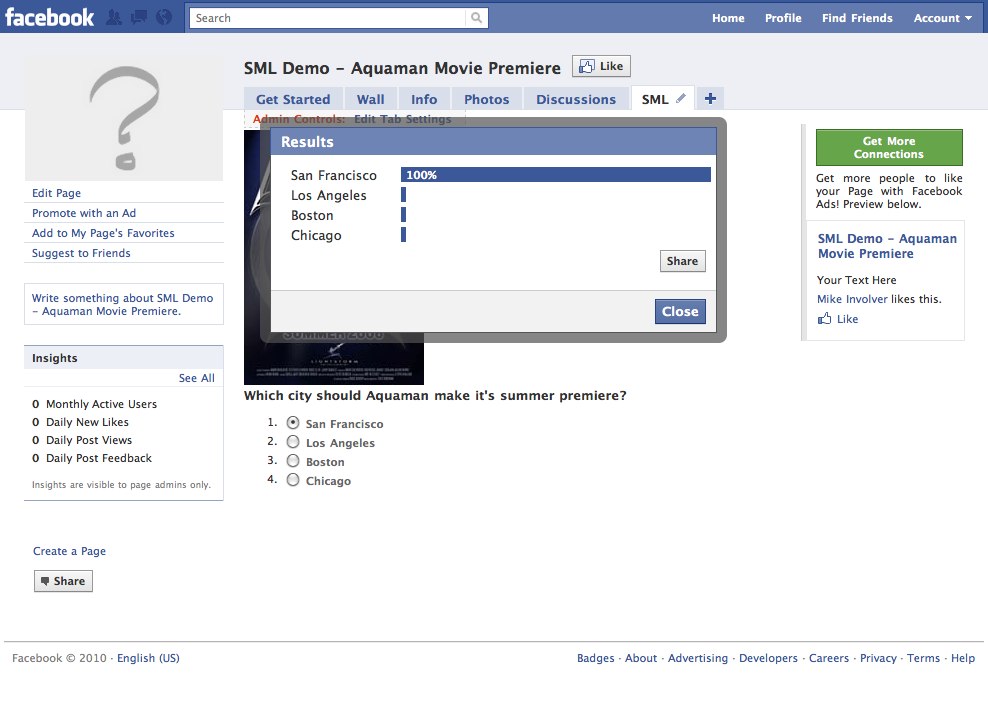Screen dimensions: 988x702
Task: Click the Edit Page link
Action: pos(57,193)
